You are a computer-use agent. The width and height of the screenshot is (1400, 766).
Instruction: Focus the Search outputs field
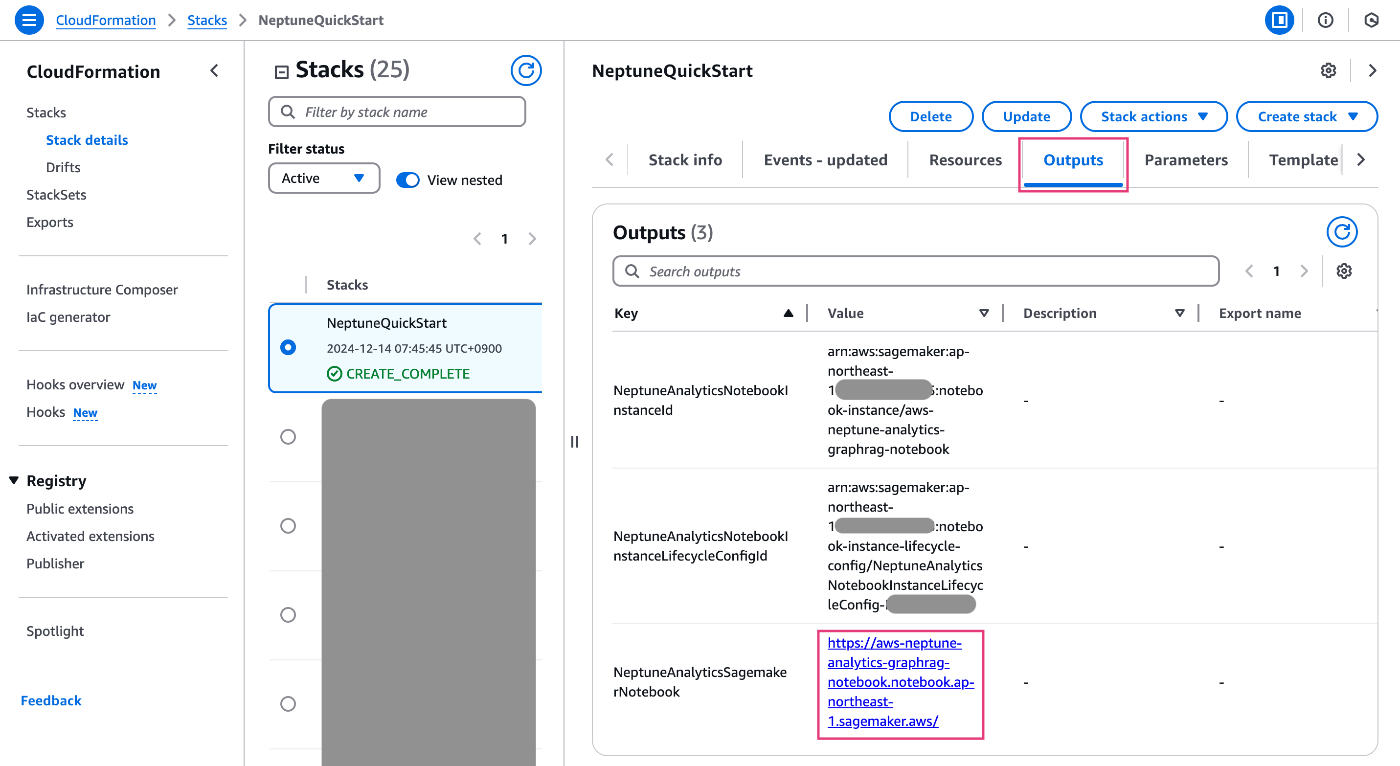point(915,272)
